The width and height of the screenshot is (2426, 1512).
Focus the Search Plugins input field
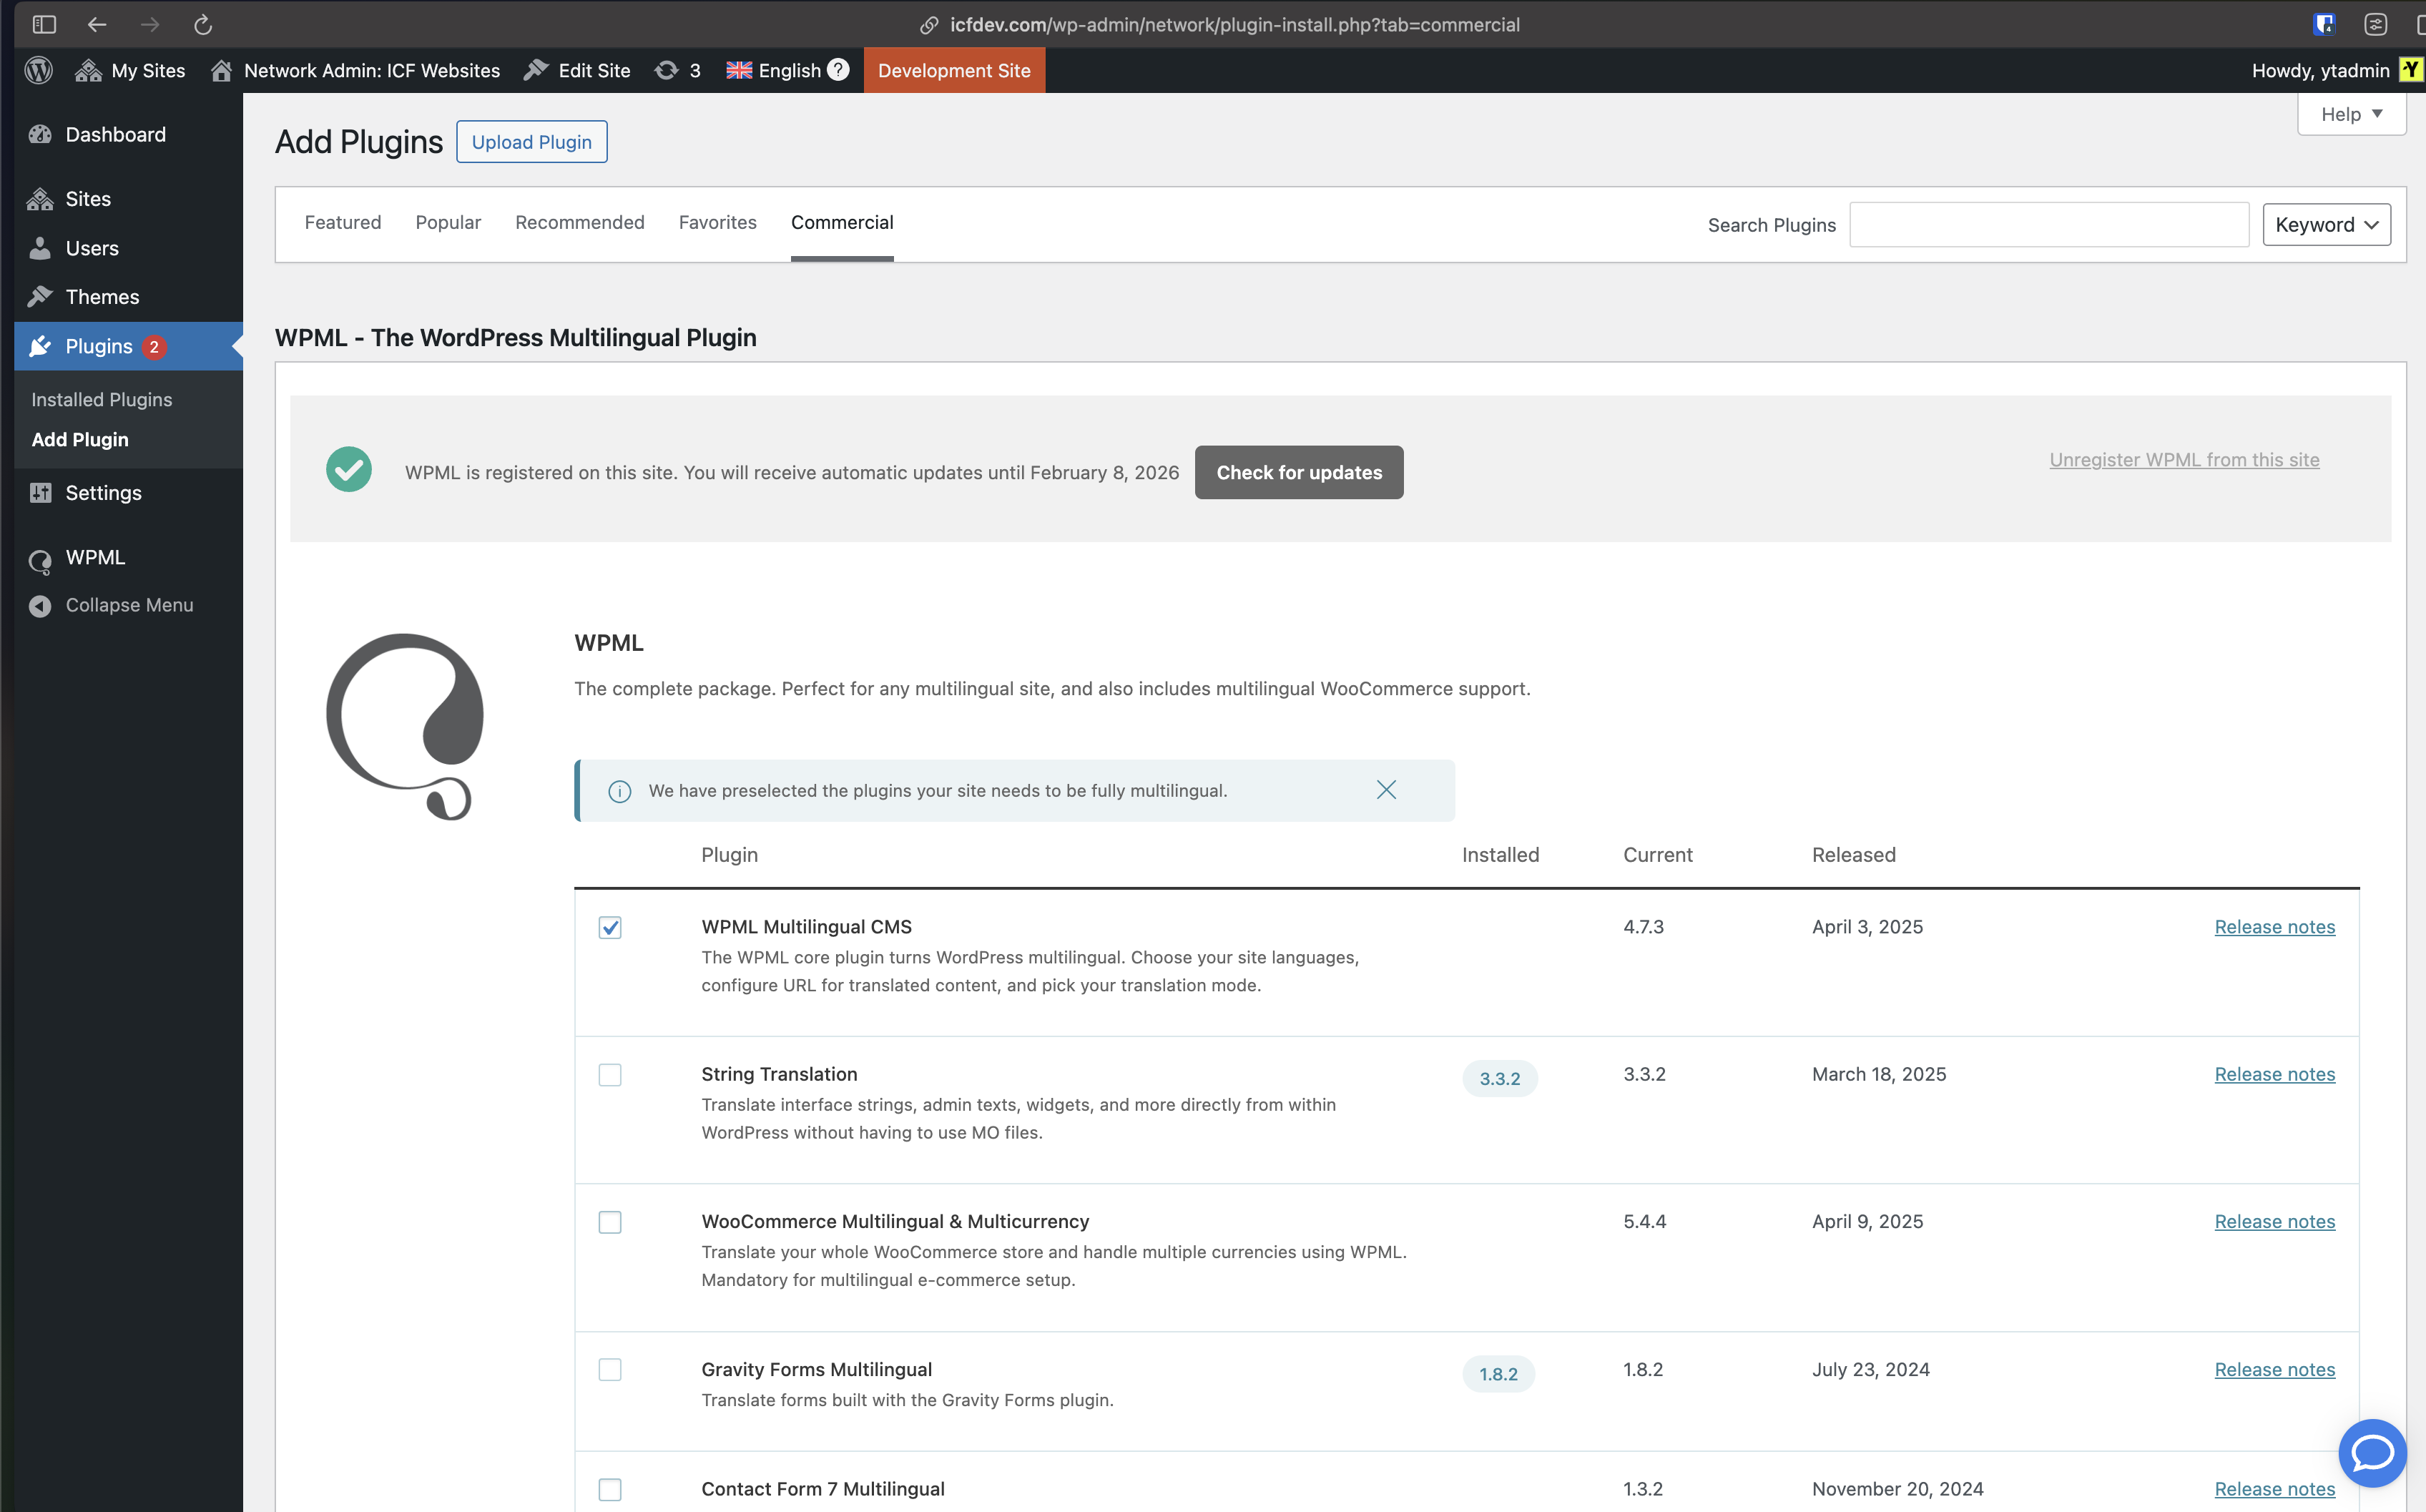(x=2049, y=225)
